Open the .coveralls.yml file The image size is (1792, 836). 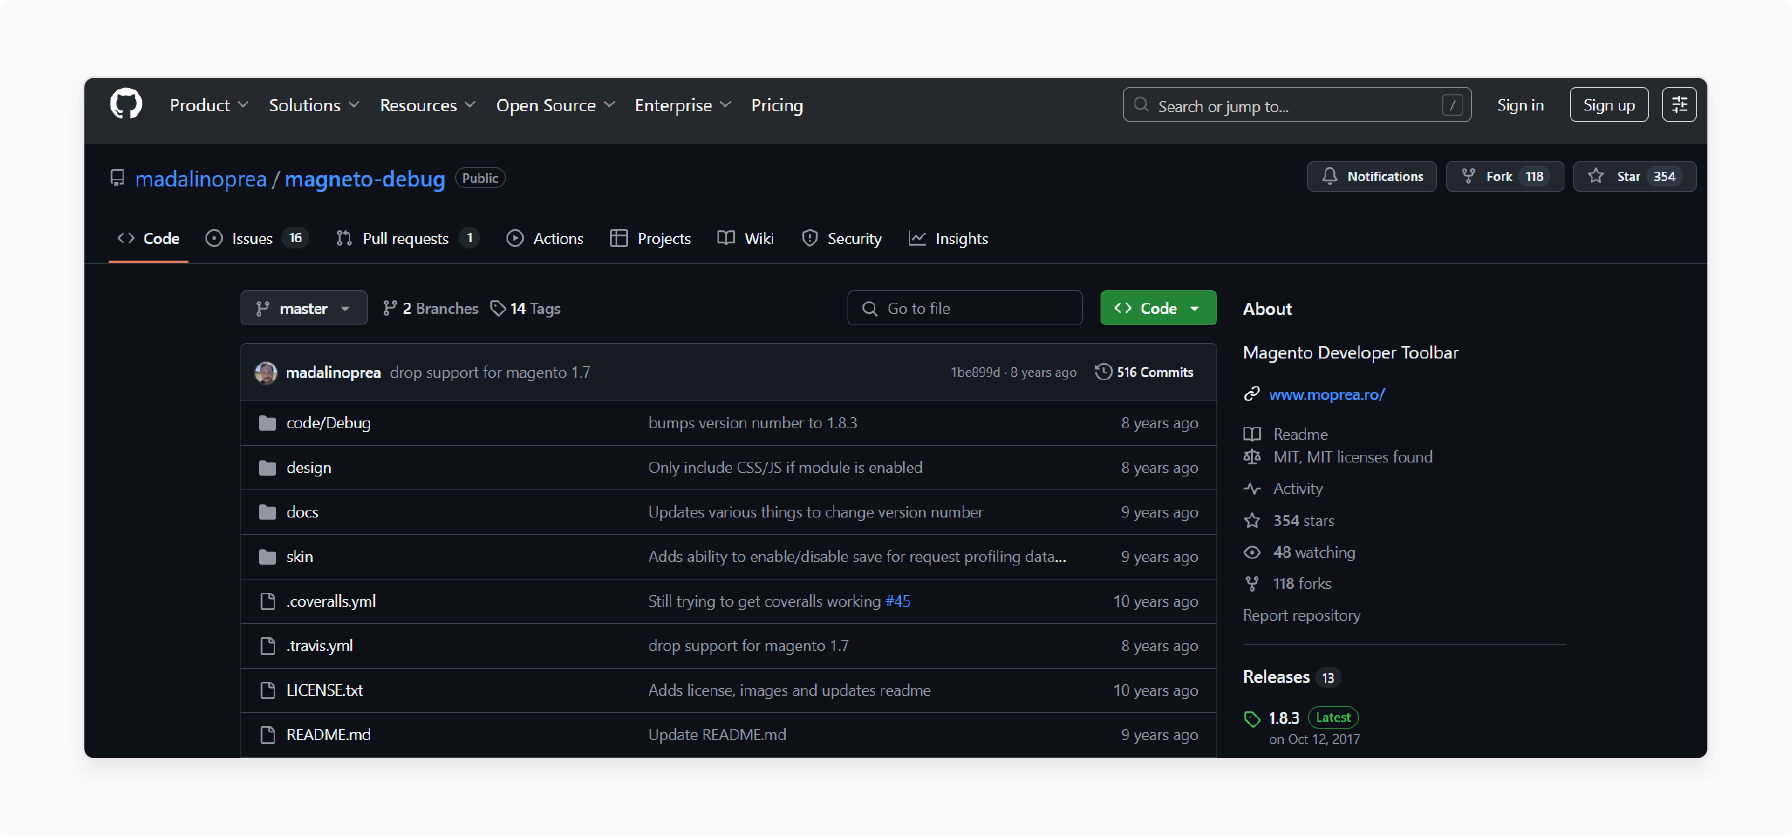tap(331, 601)
